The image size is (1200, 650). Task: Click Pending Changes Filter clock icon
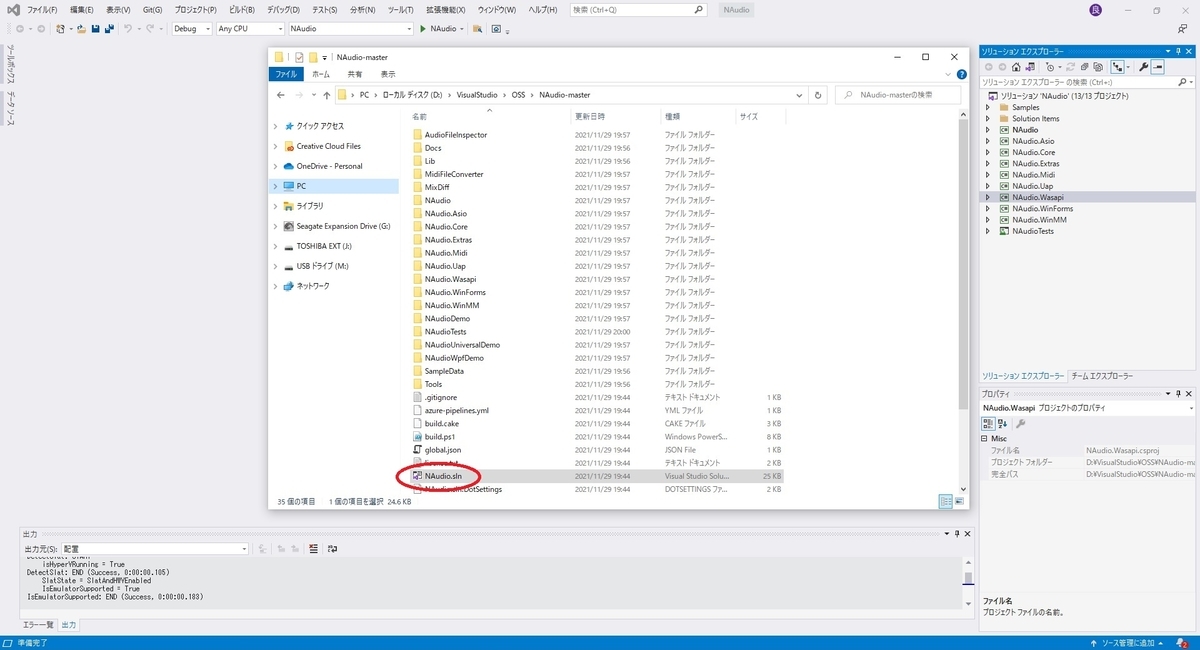[x=1052, y=66]
